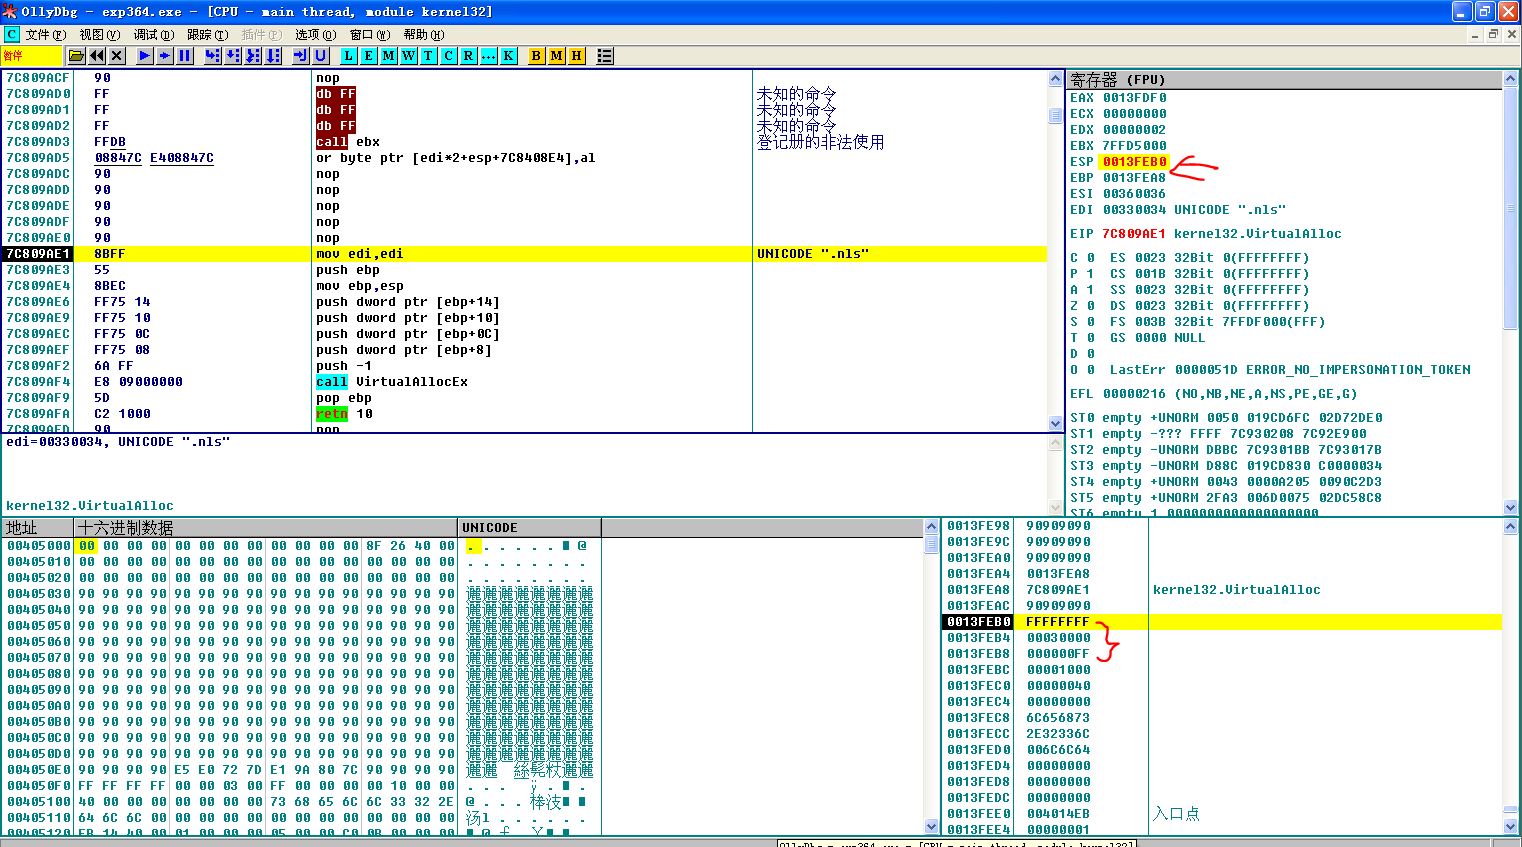Open breakpoints window with the yellow B button
The width and height of the screenshot is (1522, 847).
click(x=537, y=56)
